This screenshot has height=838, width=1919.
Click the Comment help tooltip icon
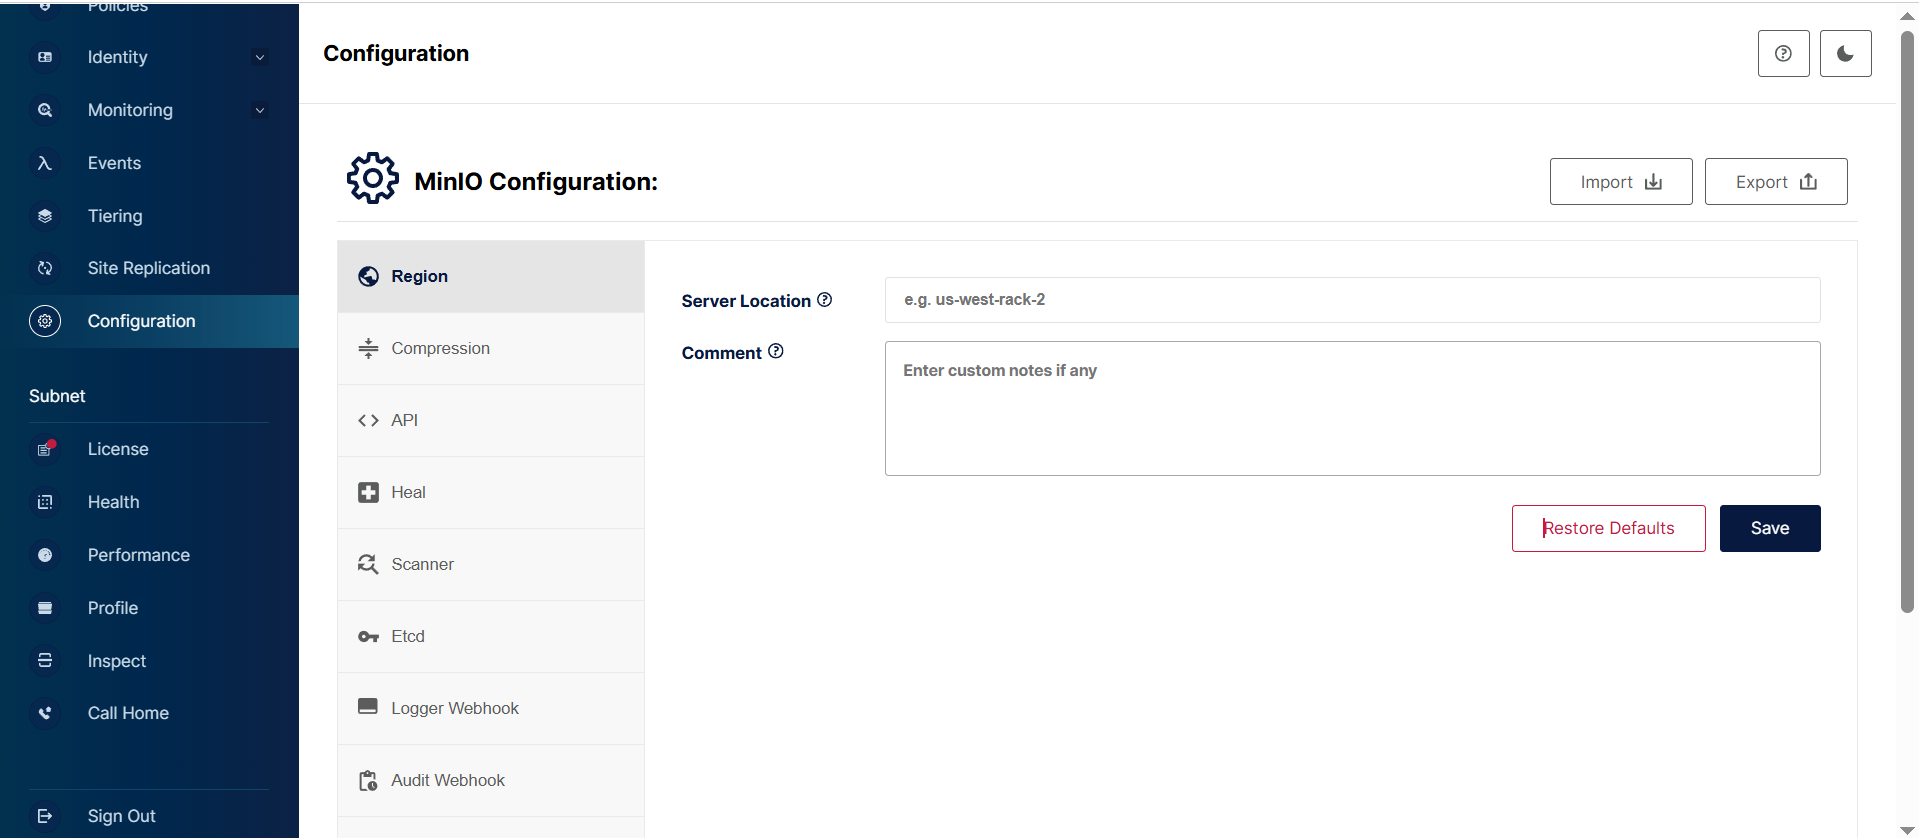[776, 351]
